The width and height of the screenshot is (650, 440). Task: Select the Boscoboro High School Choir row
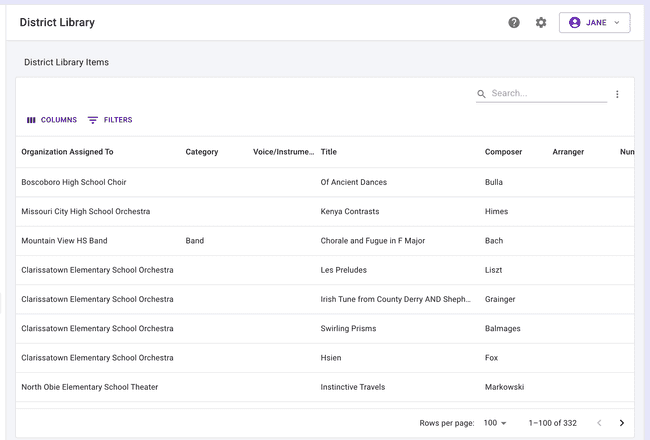click(x=74, y=182)
